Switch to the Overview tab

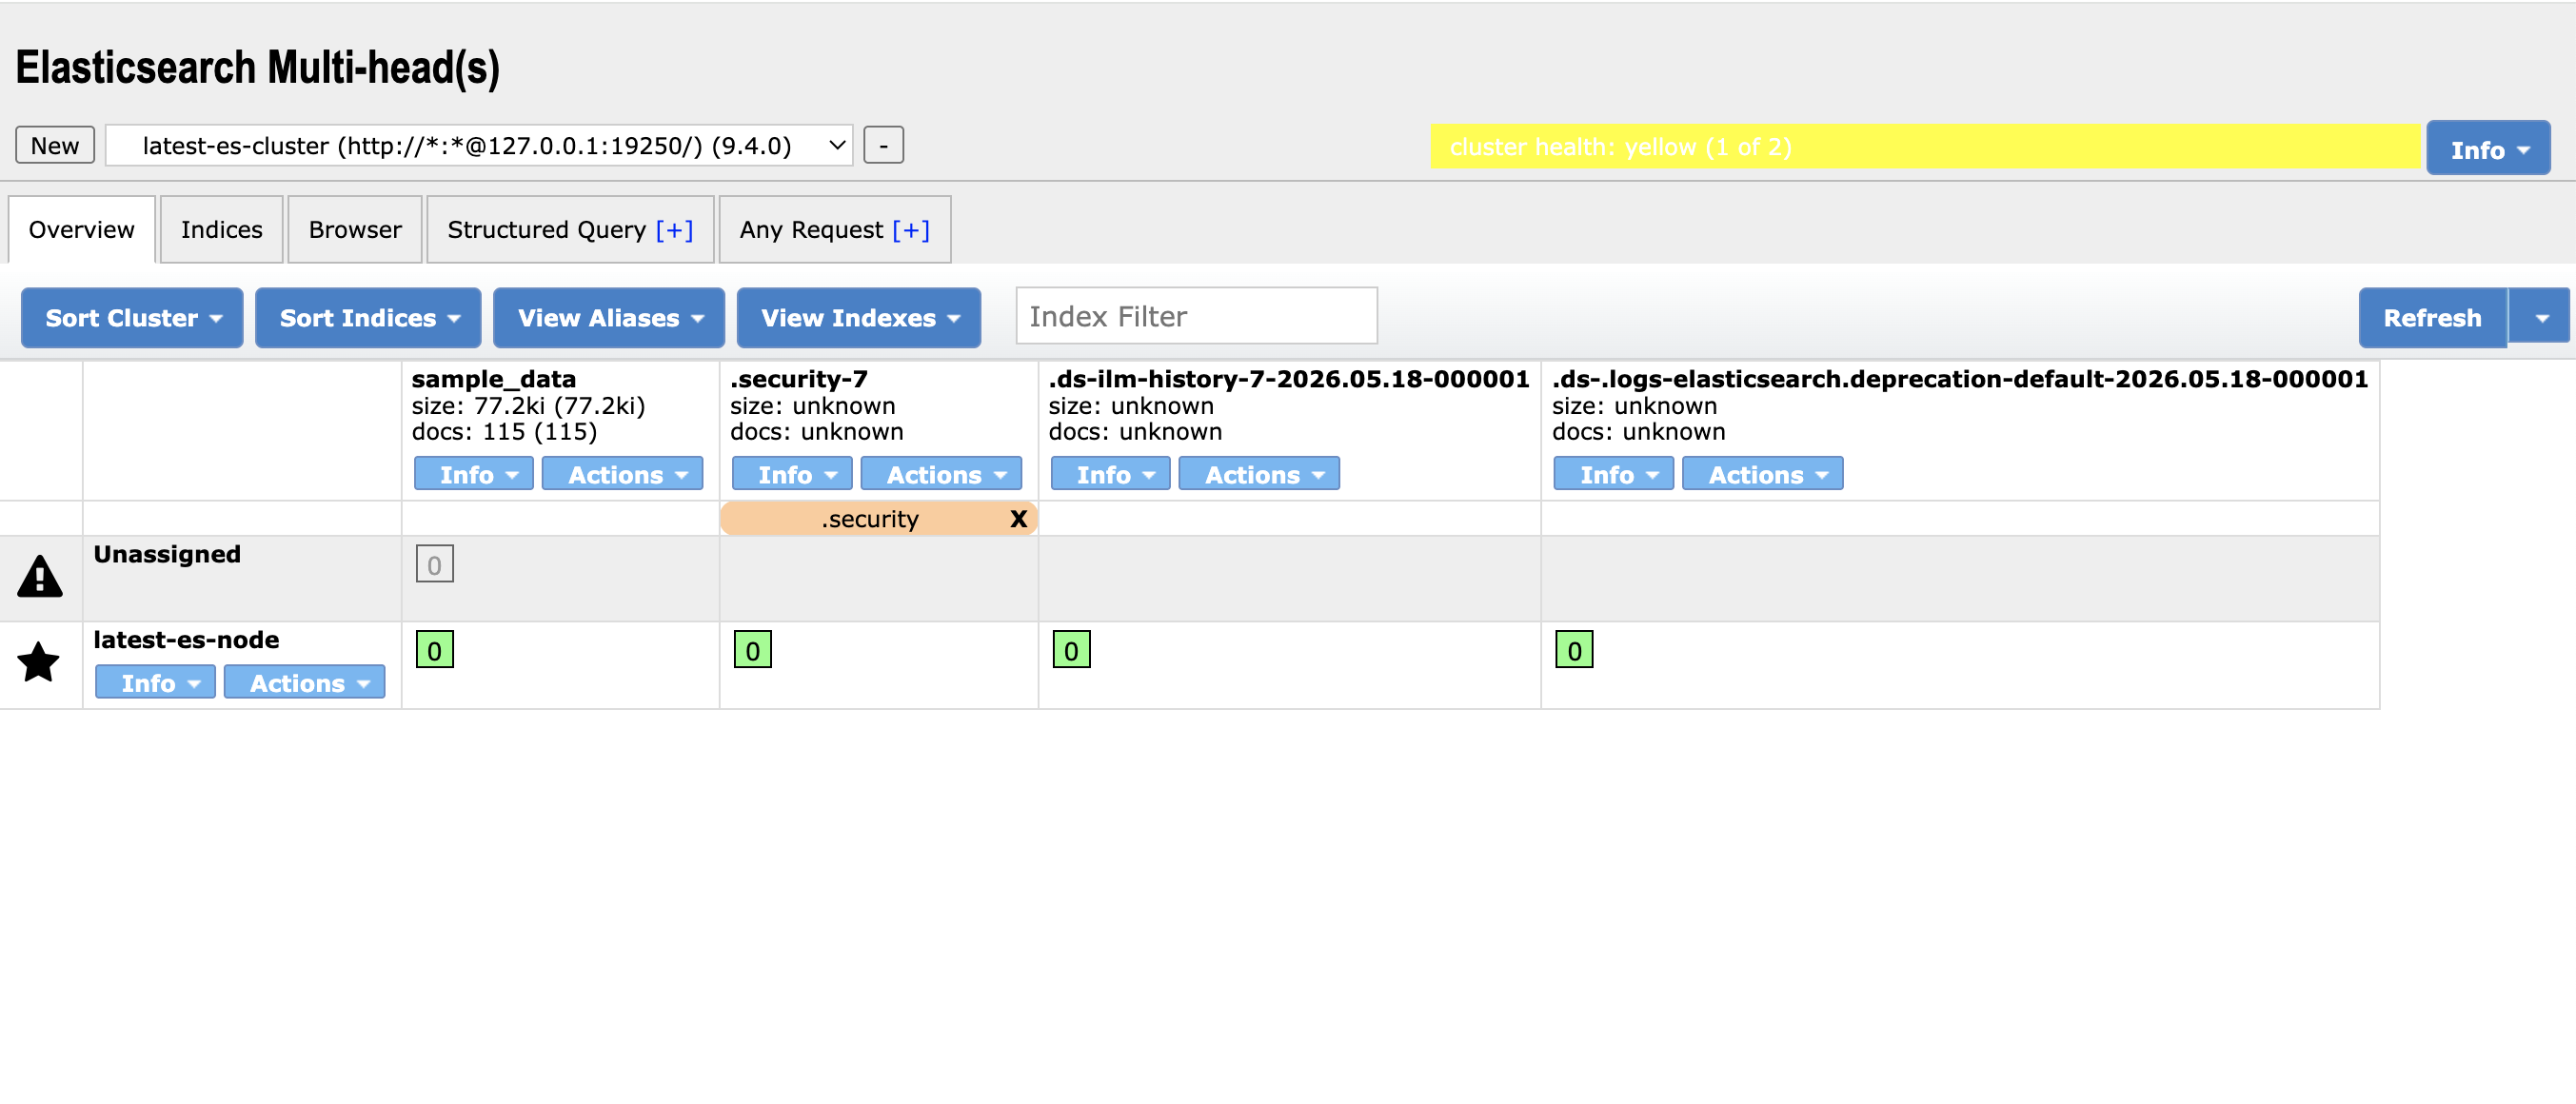82,230
